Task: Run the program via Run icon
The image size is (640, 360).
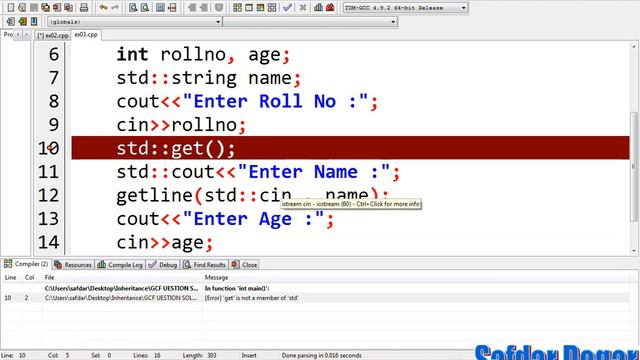Action: 249,7
